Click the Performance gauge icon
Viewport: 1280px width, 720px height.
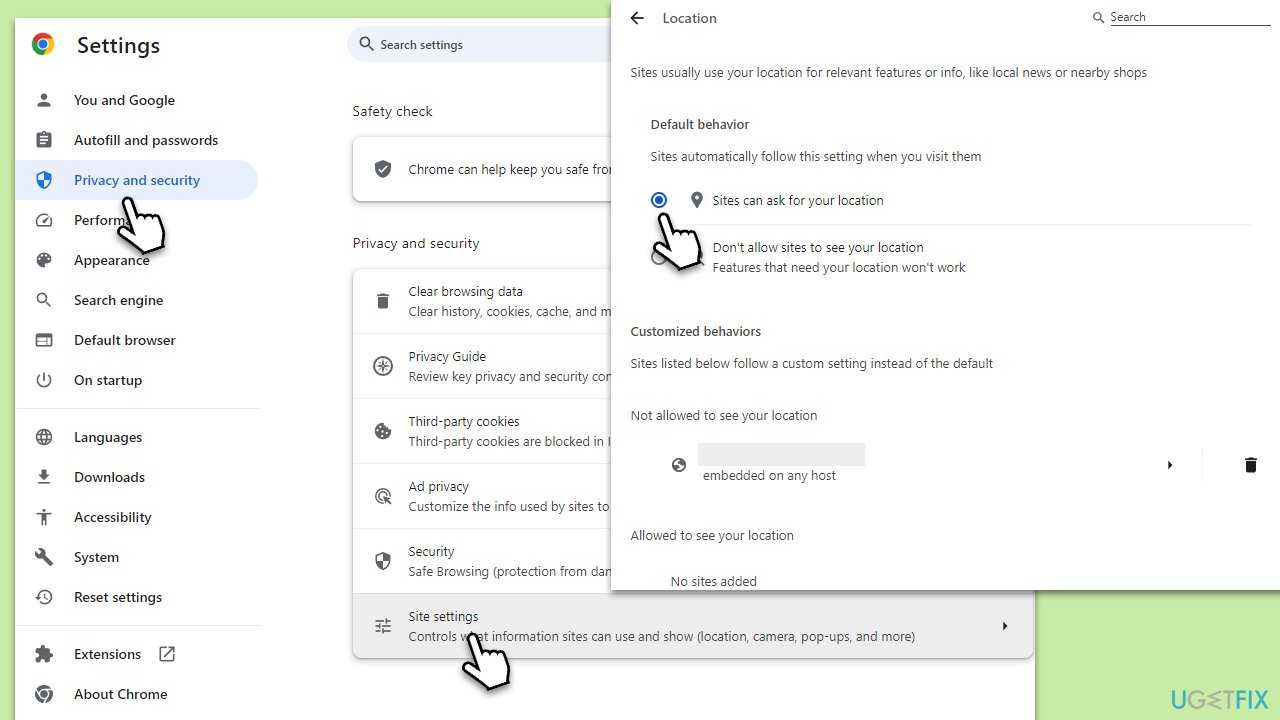point(43,220)
